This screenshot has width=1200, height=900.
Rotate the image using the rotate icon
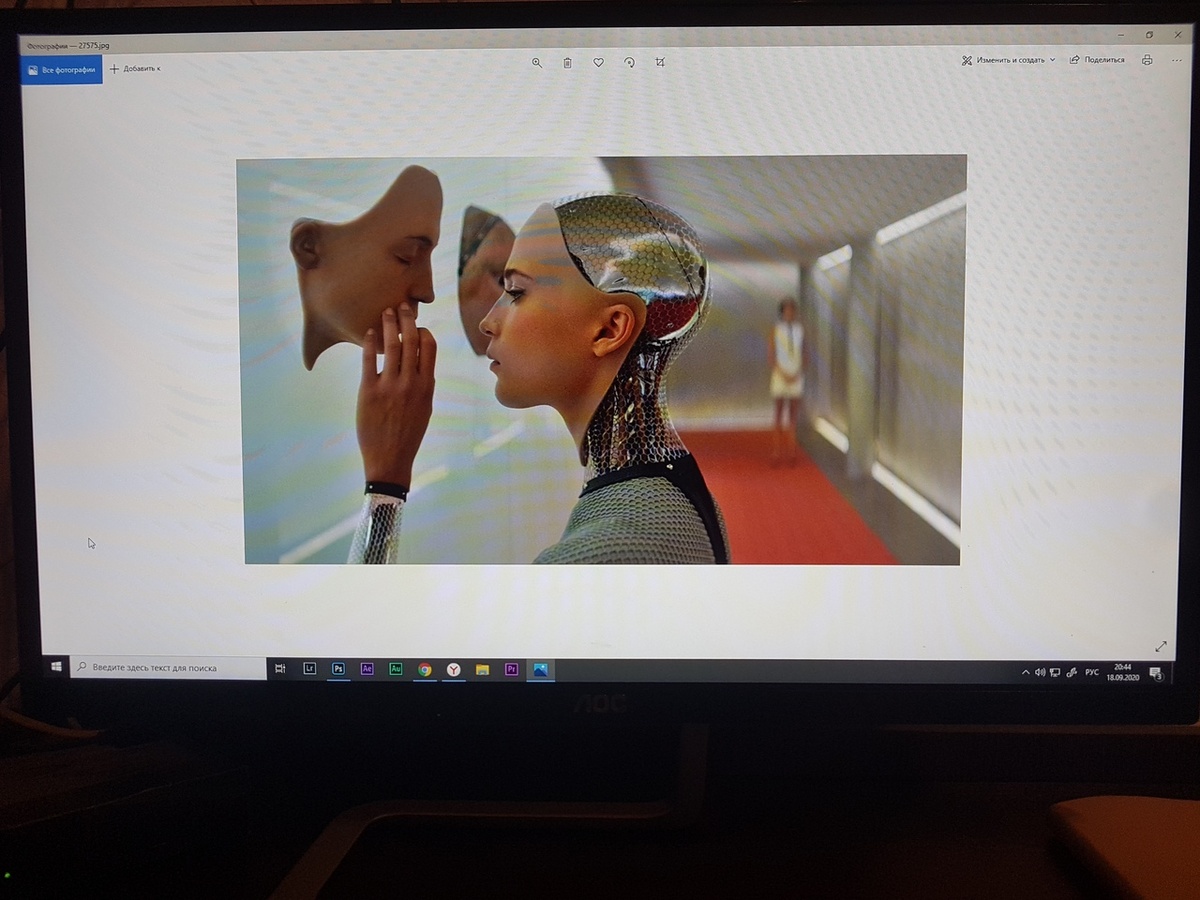[629, 62]
